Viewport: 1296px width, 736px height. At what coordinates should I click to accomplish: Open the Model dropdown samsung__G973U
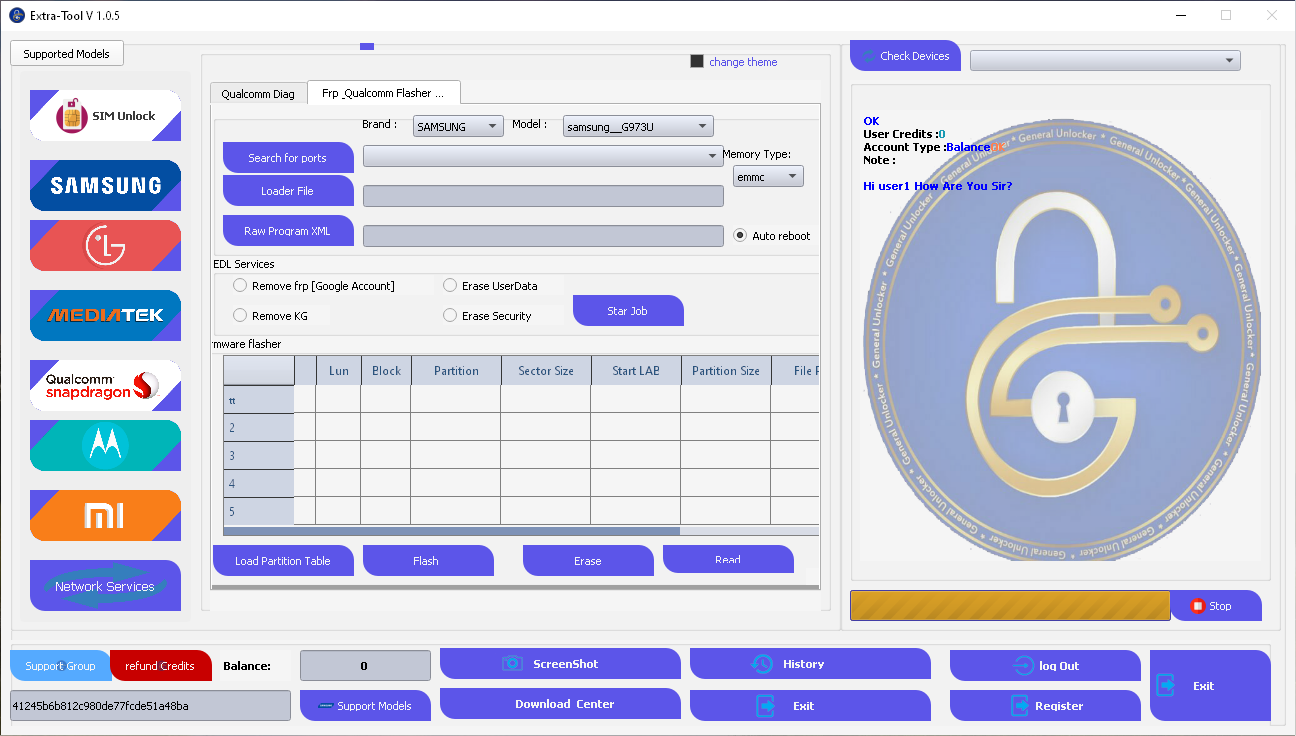tap(638, 126)
